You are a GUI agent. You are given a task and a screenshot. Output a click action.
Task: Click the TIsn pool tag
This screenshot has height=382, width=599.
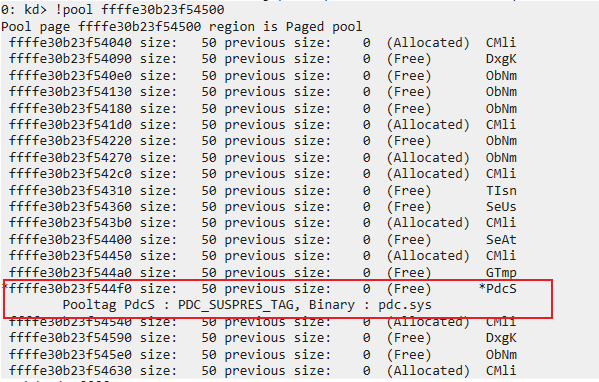[x=501, y=190]
